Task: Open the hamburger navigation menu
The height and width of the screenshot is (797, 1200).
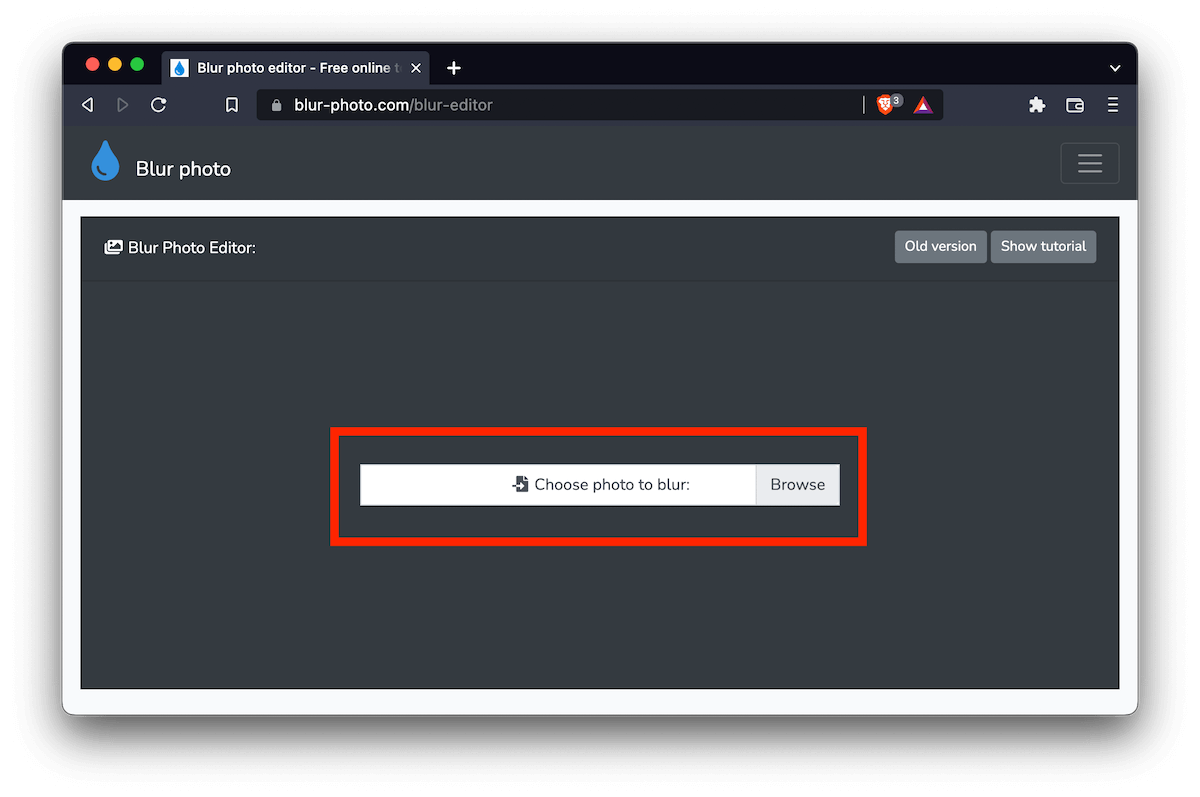Action: point(1089,164)
